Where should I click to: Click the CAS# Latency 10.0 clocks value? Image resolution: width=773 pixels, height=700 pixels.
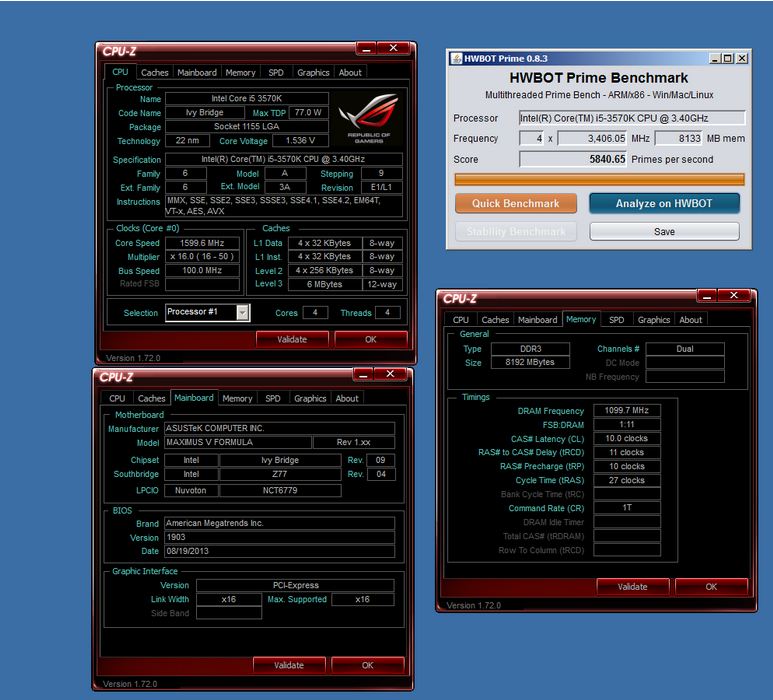627,438
